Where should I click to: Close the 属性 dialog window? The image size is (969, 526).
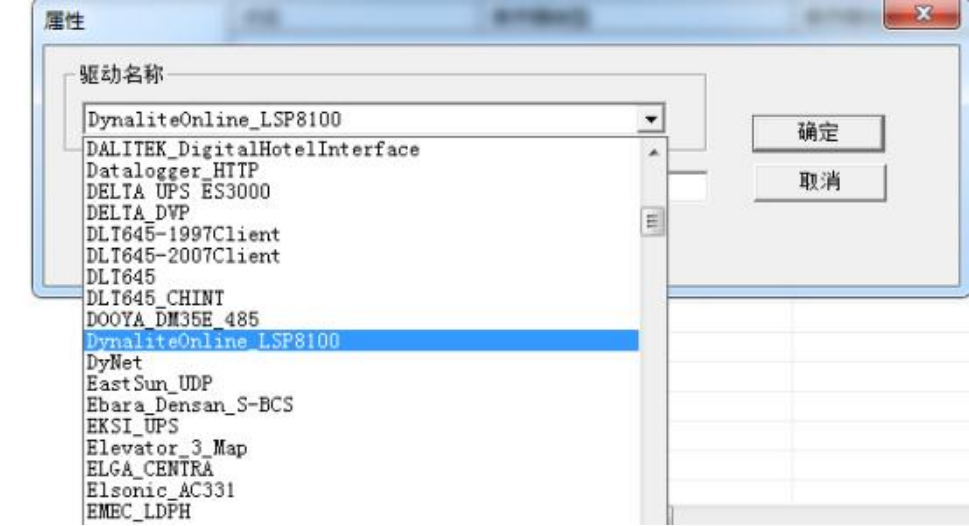coord(923,14)
